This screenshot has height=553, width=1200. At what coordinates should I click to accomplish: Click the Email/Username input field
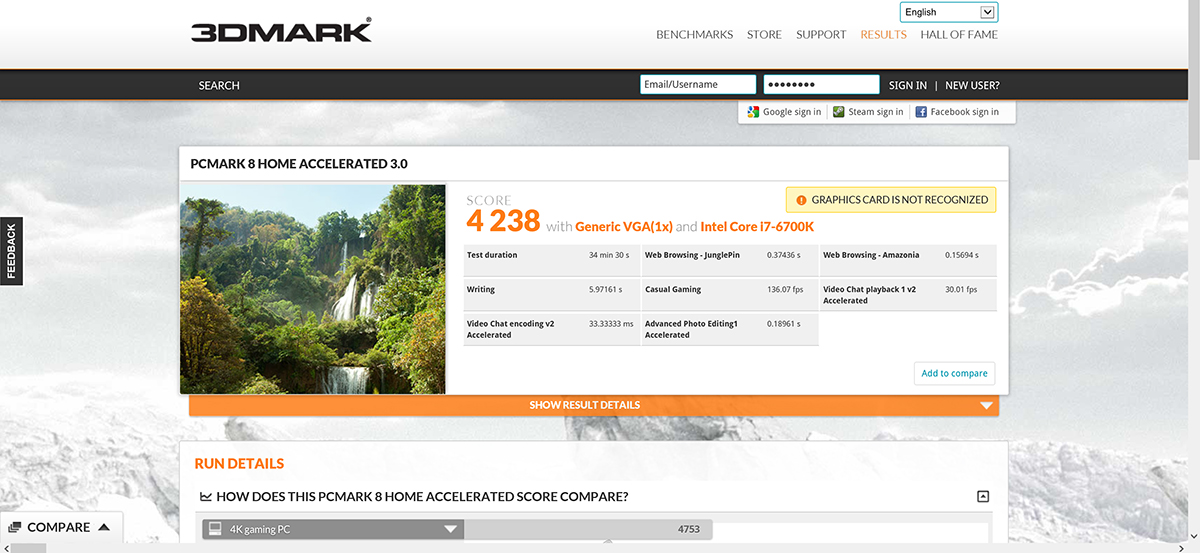tap(697, 85)
